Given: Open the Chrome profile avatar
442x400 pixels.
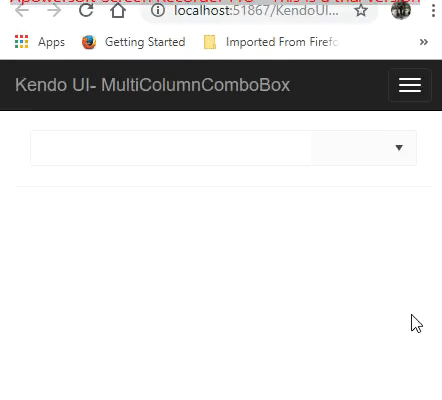Looking at the screenshot, I should click(x=401, y=10).
